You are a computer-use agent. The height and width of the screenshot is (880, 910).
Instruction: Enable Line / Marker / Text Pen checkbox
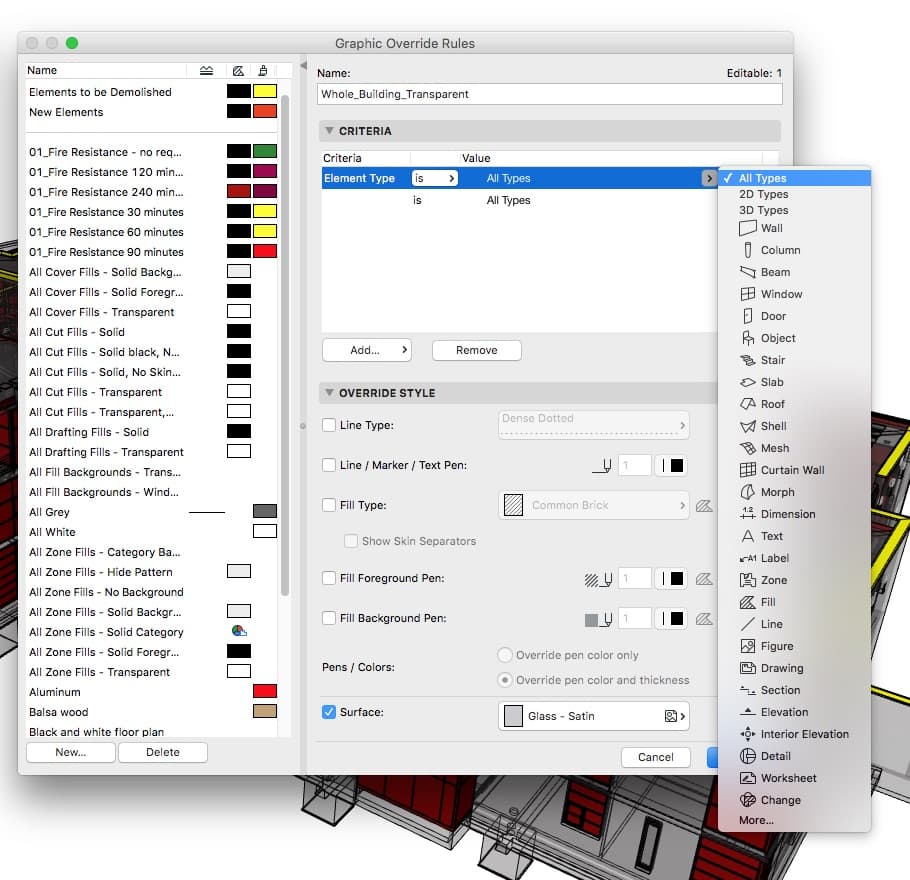[328, 465]
